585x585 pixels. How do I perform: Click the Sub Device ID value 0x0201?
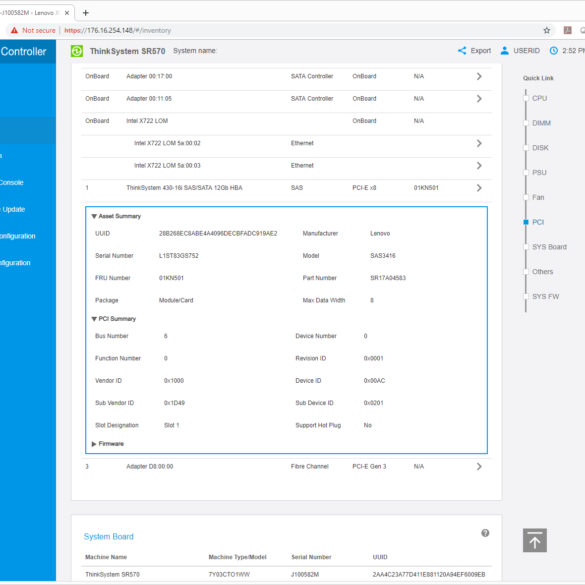tap(373, 403)
